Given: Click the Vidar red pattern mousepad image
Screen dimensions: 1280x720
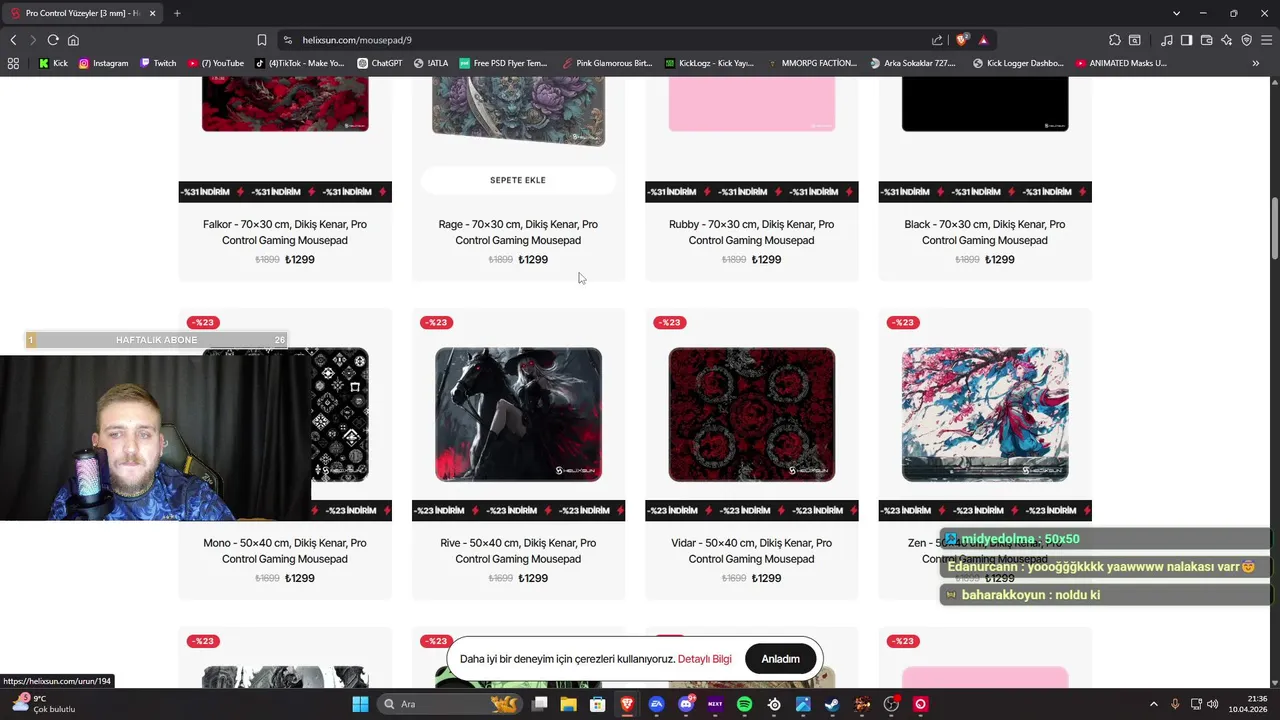Looking at the screenshot, I should pyautogui.click(x=751, y=414).
